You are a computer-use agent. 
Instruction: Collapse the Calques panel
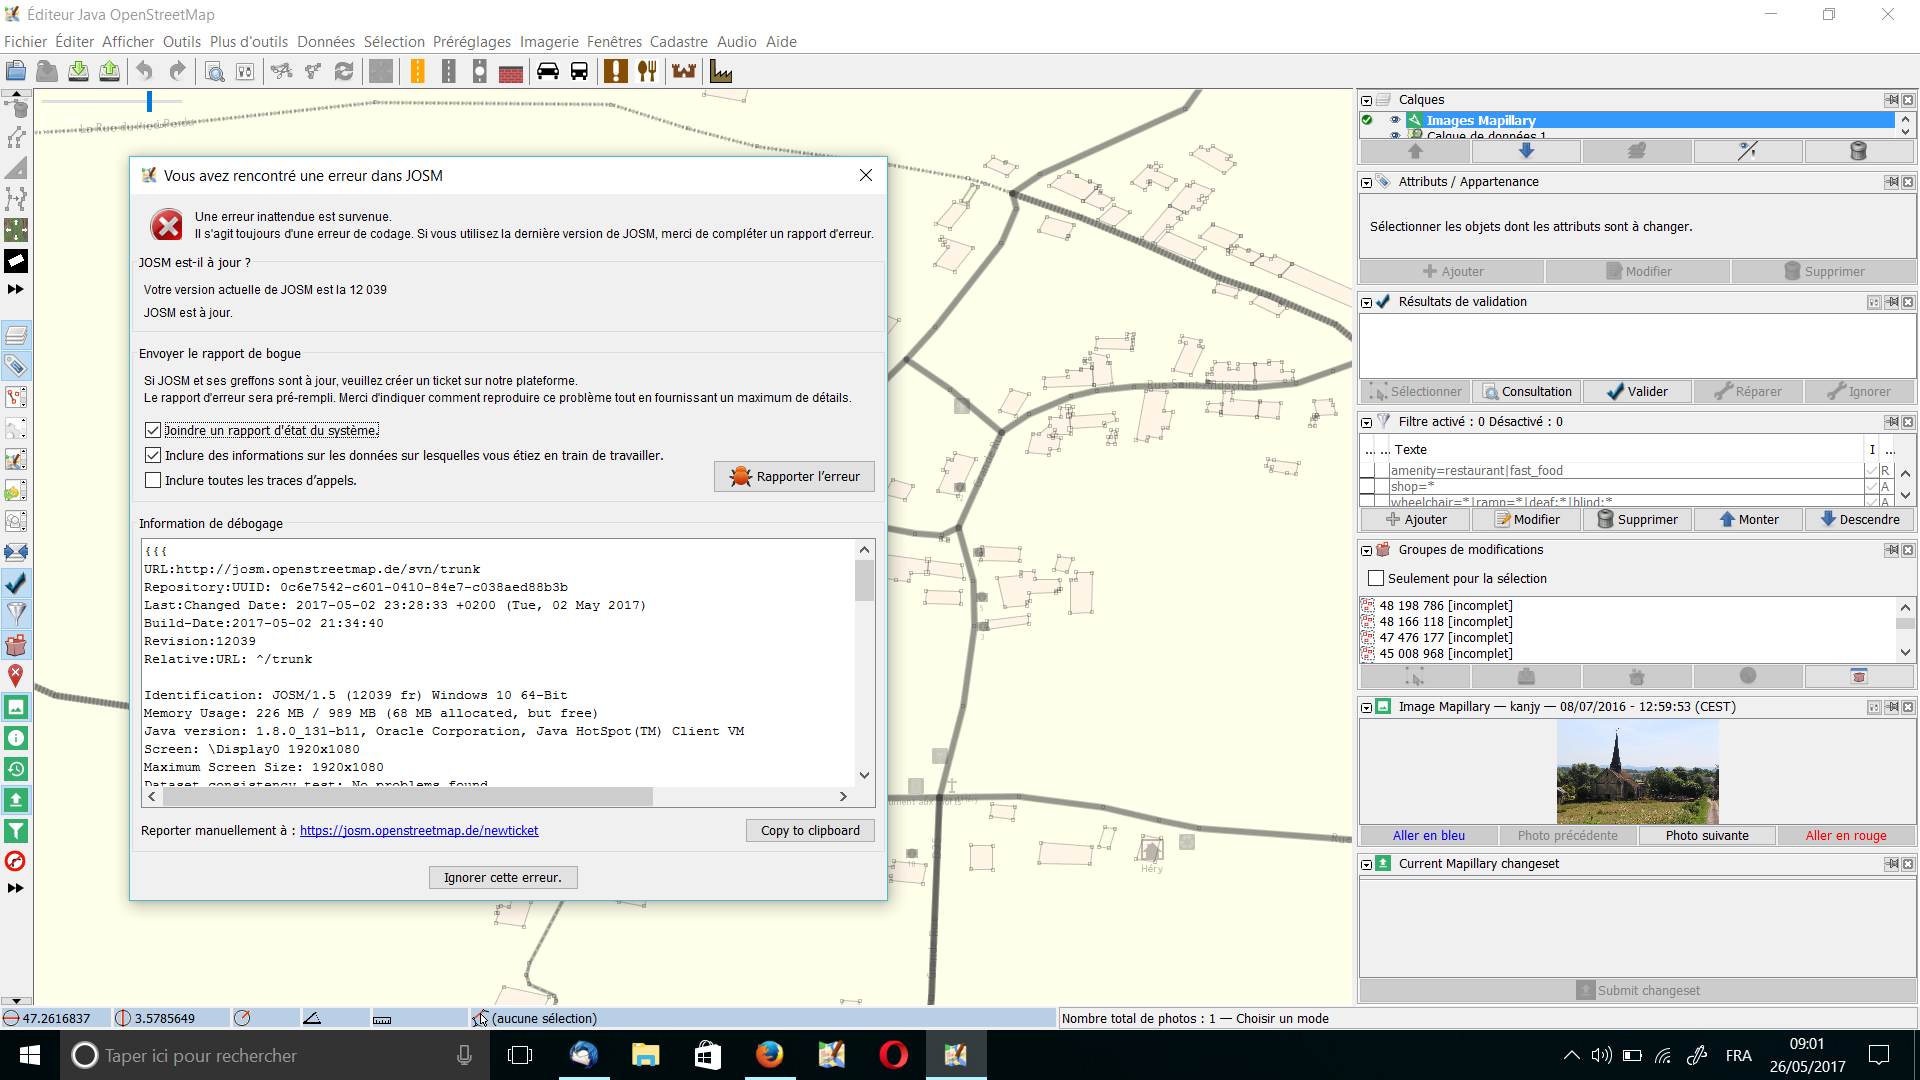(1366, 100)
